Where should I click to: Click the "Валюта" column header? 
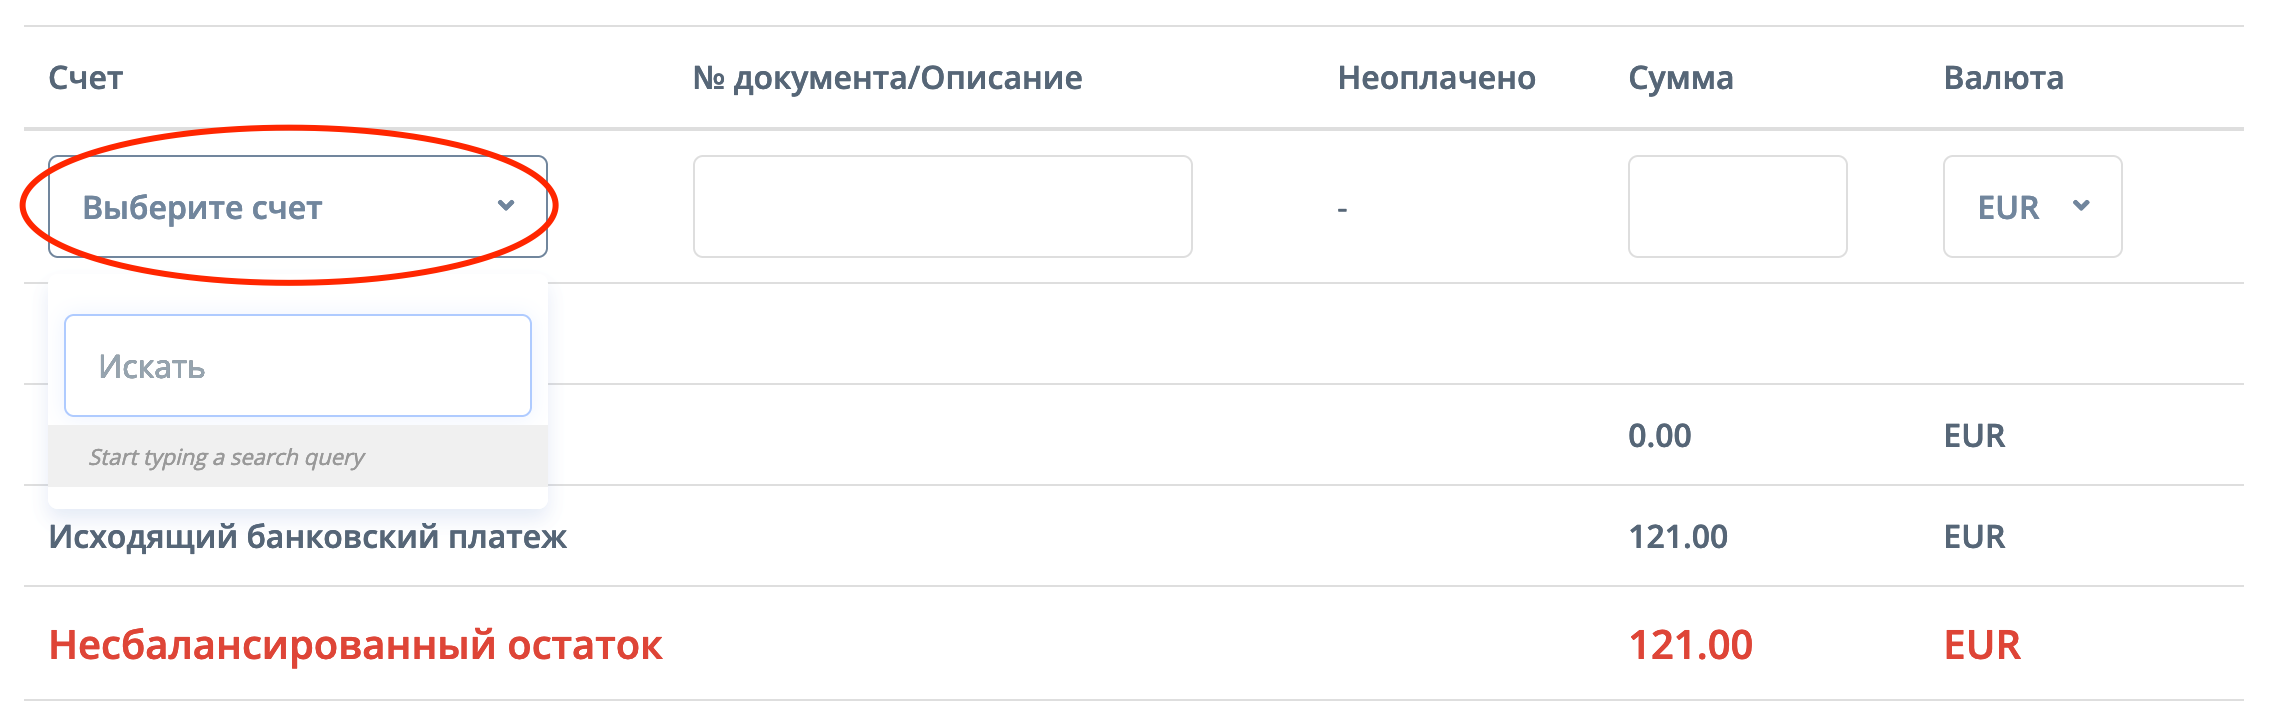point(2003,78)
